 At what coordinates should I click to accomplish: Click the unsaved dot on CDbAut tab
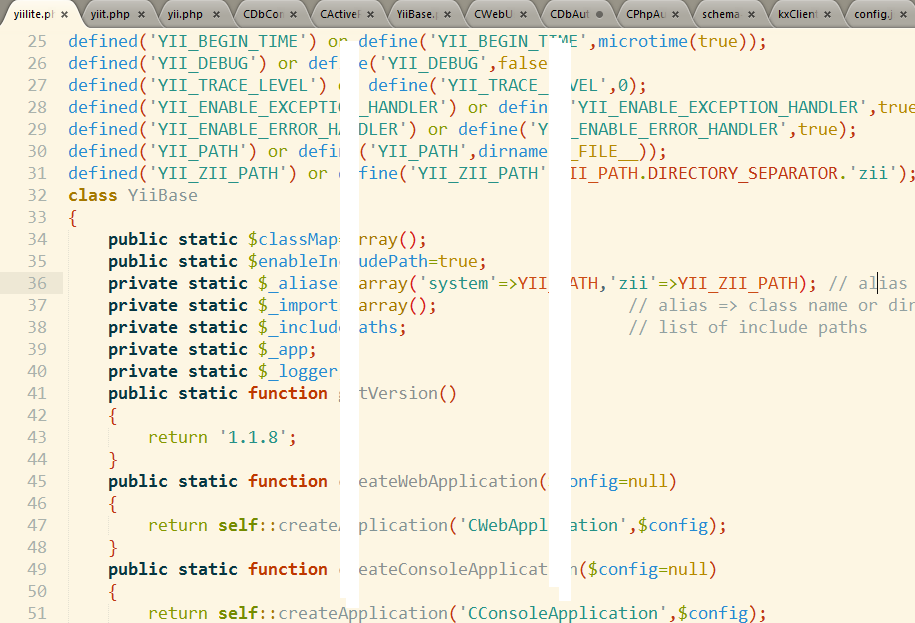click(599, 15)
